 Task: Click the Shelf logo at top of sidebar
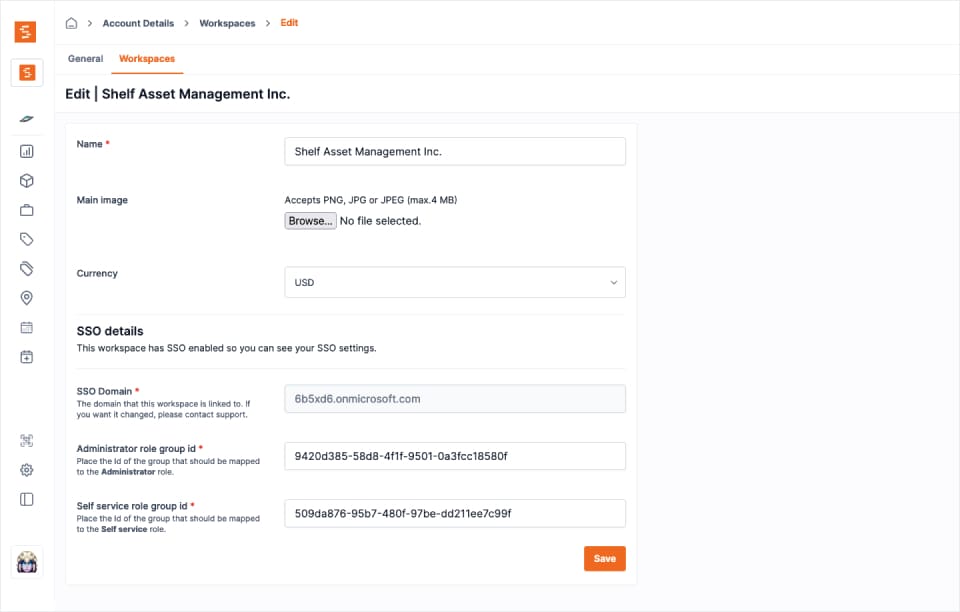tap(25, 32)
